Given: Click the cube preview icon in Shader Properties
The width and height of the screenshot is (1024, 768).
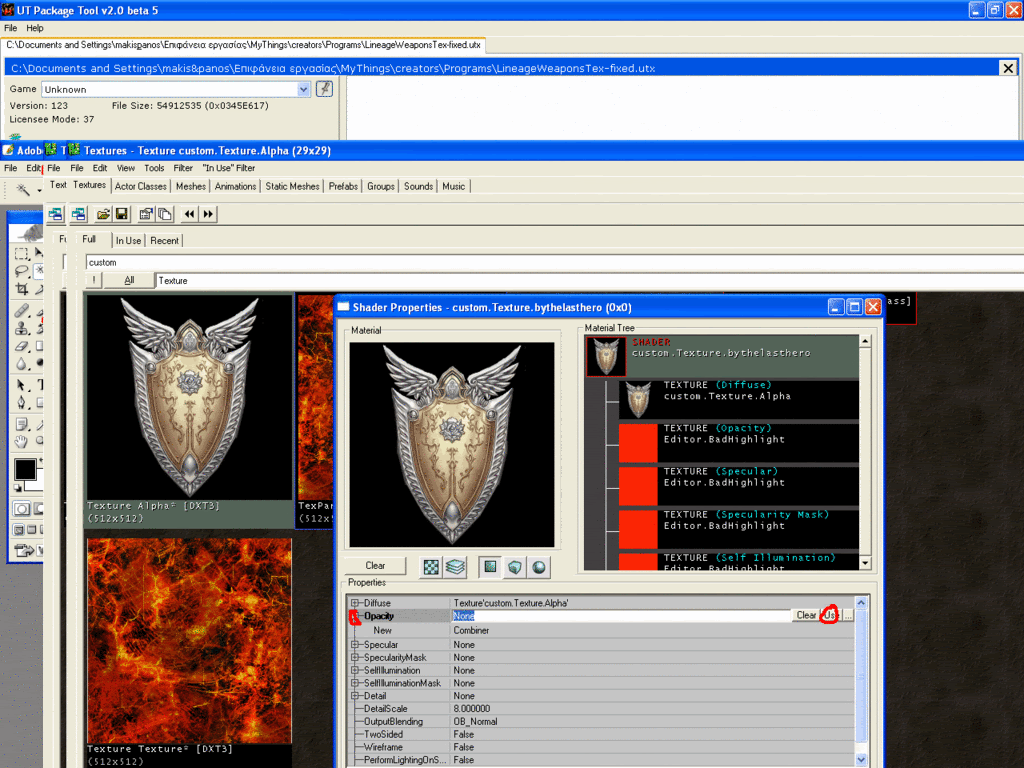Looking at the screenshot, I should (514, 567).
